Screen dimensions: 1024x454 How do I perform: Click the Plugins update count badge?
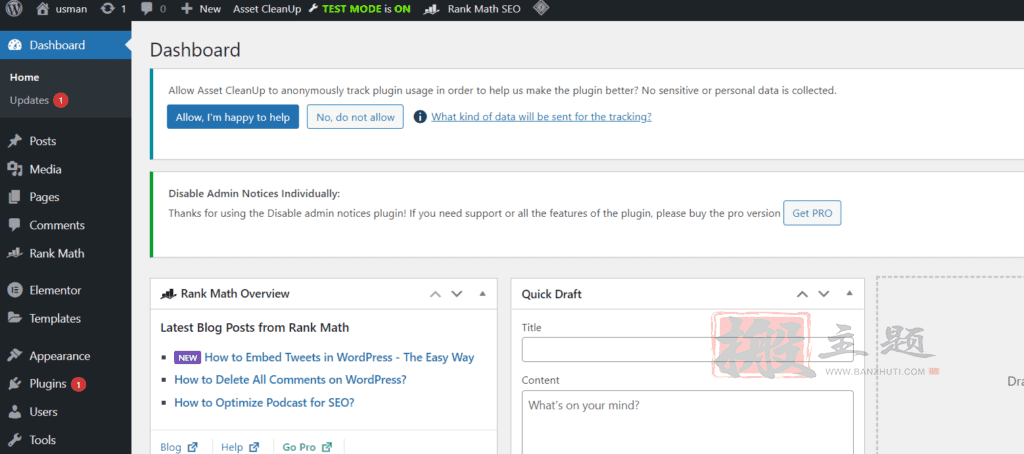pos(78,384)
